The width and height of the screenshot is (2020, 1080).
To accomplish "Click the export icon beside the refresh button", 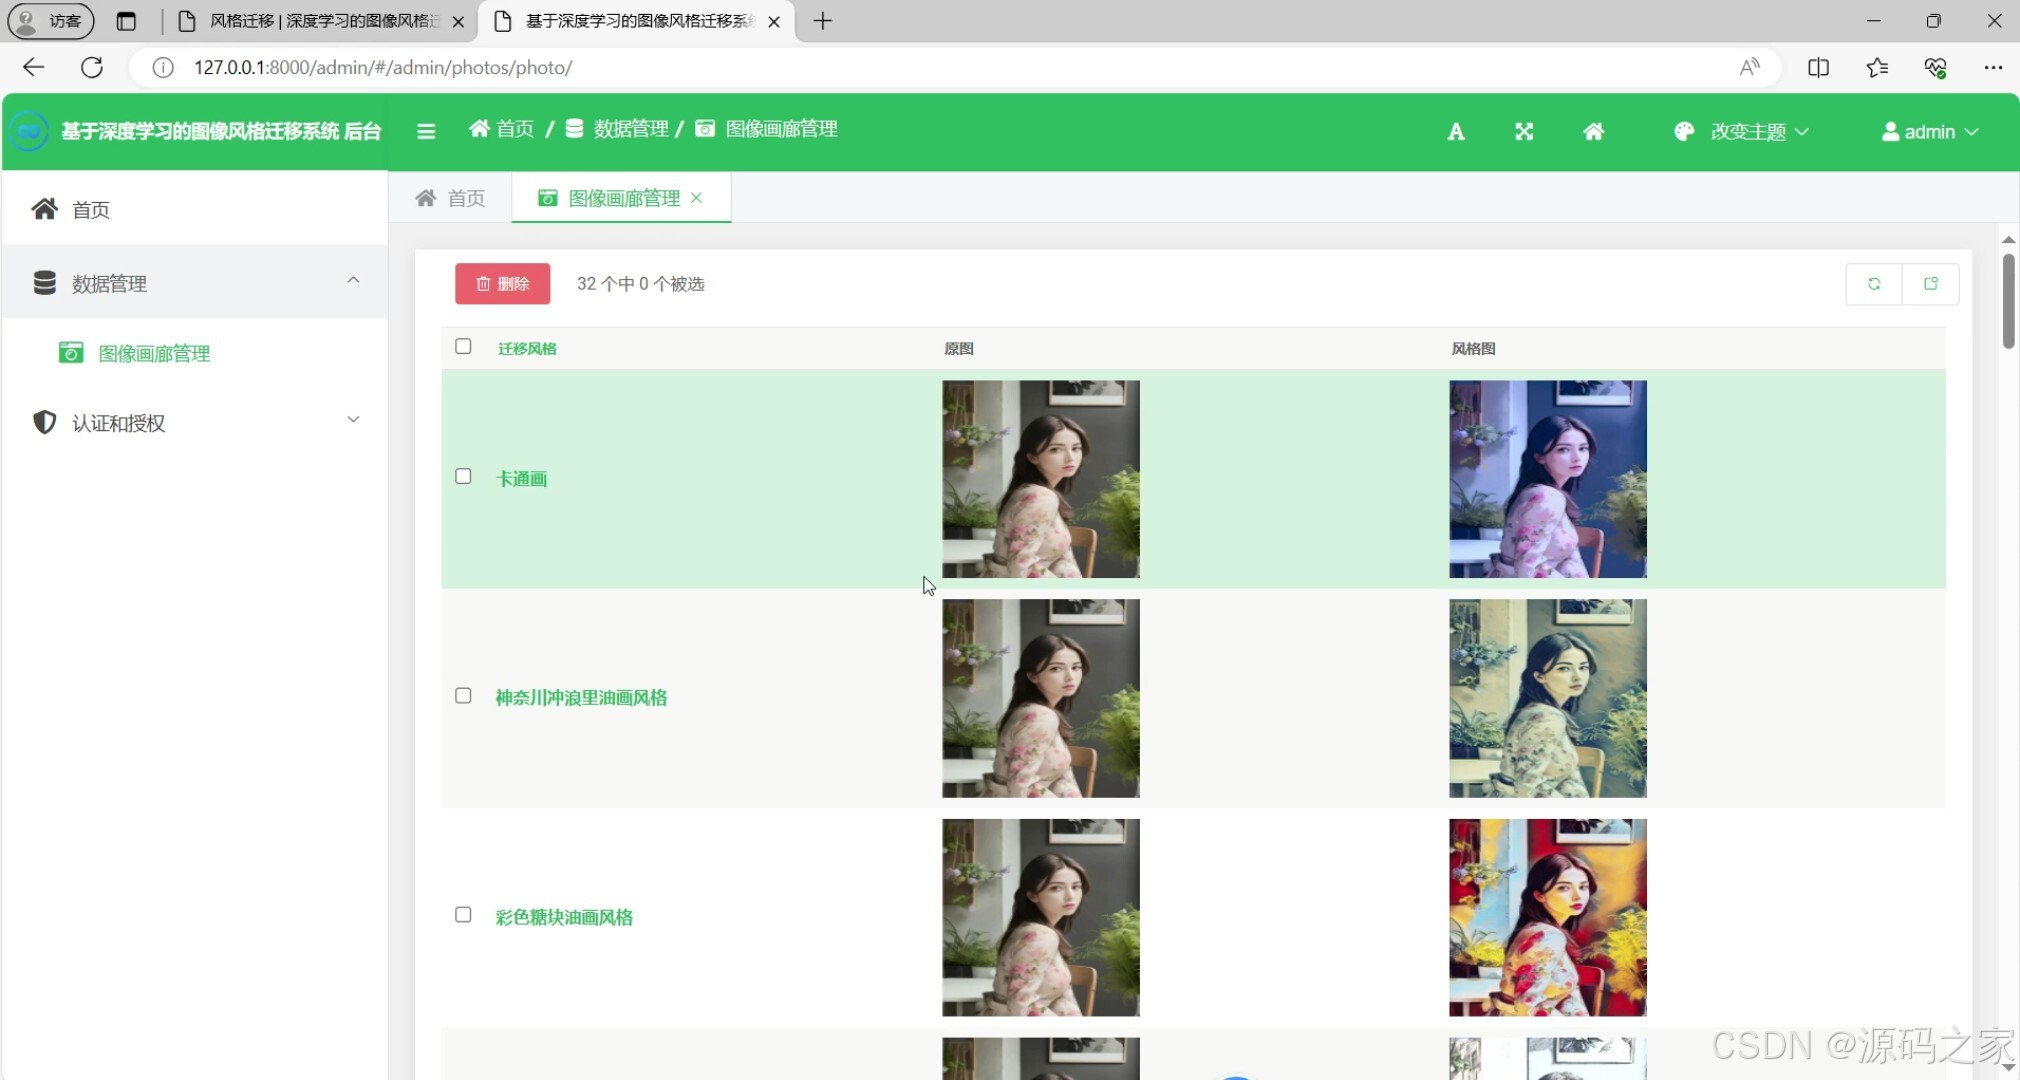I will 1931,283.
